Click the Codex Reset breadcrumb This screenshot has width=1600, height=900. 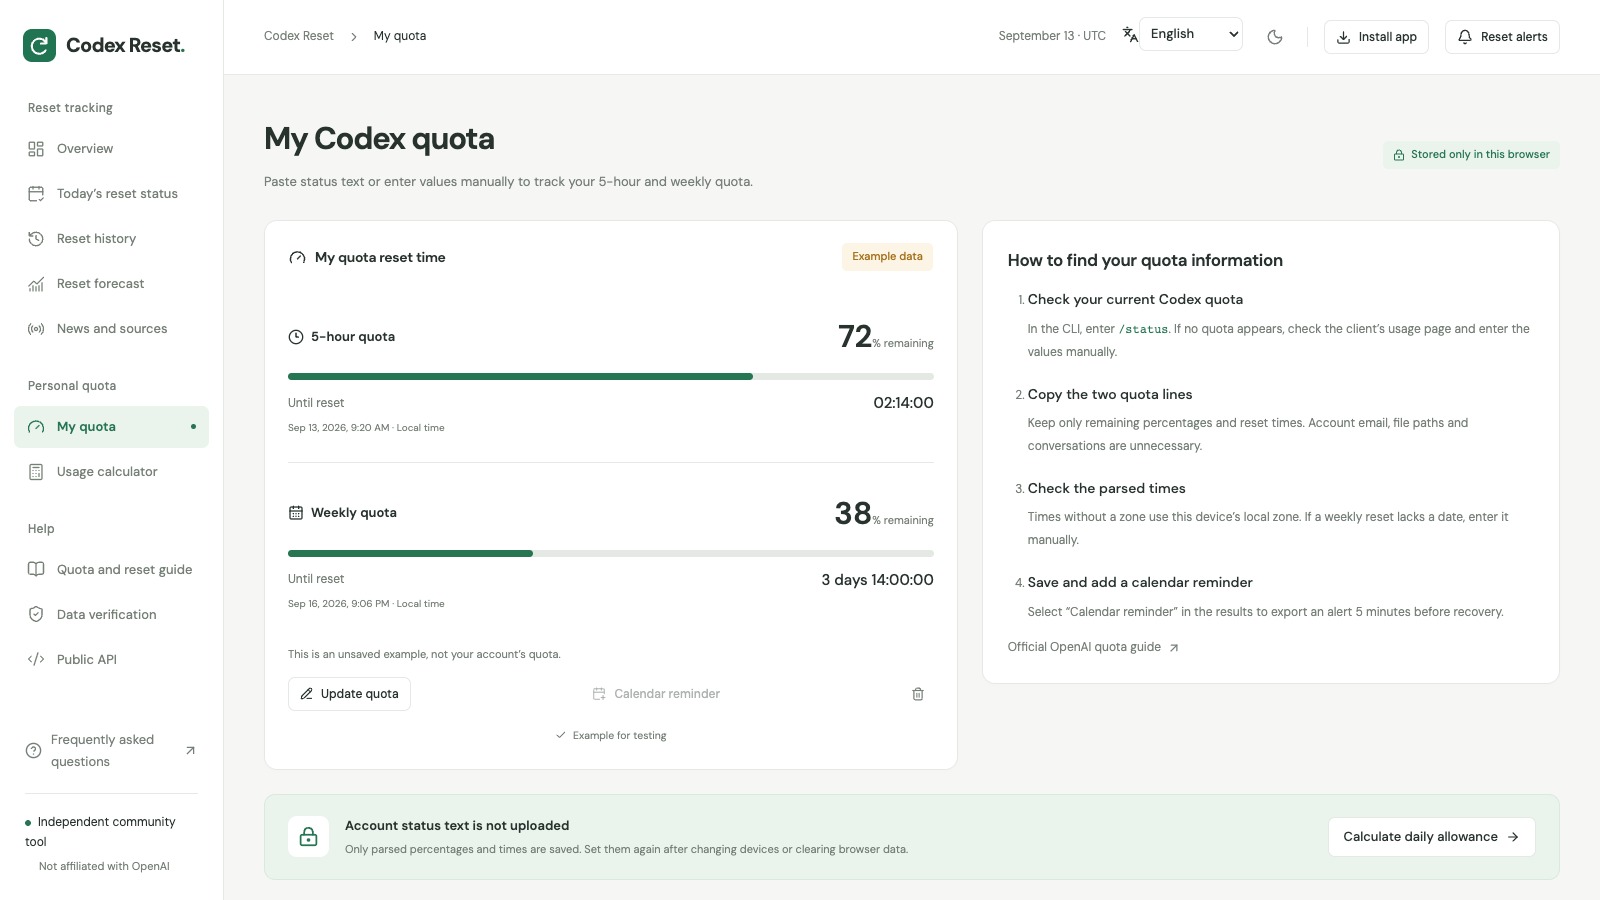point(299,36)
